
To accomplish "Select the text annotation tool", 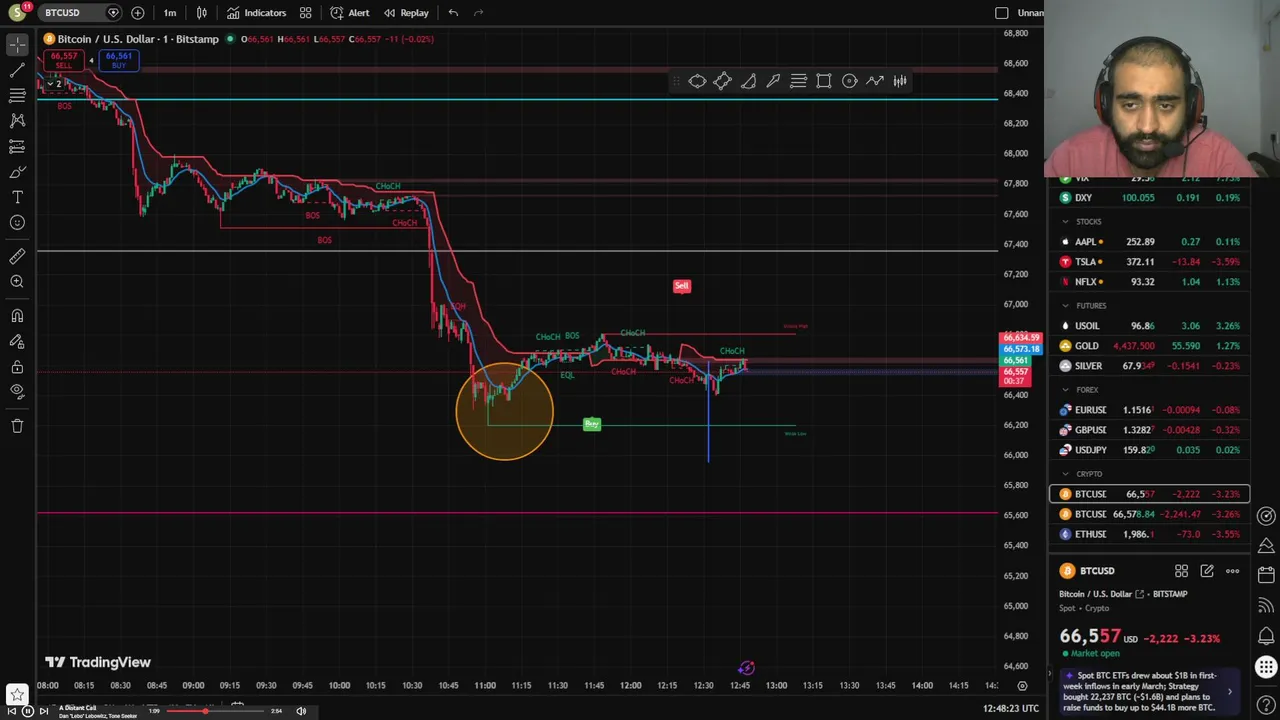I will [x=17, y=197].
